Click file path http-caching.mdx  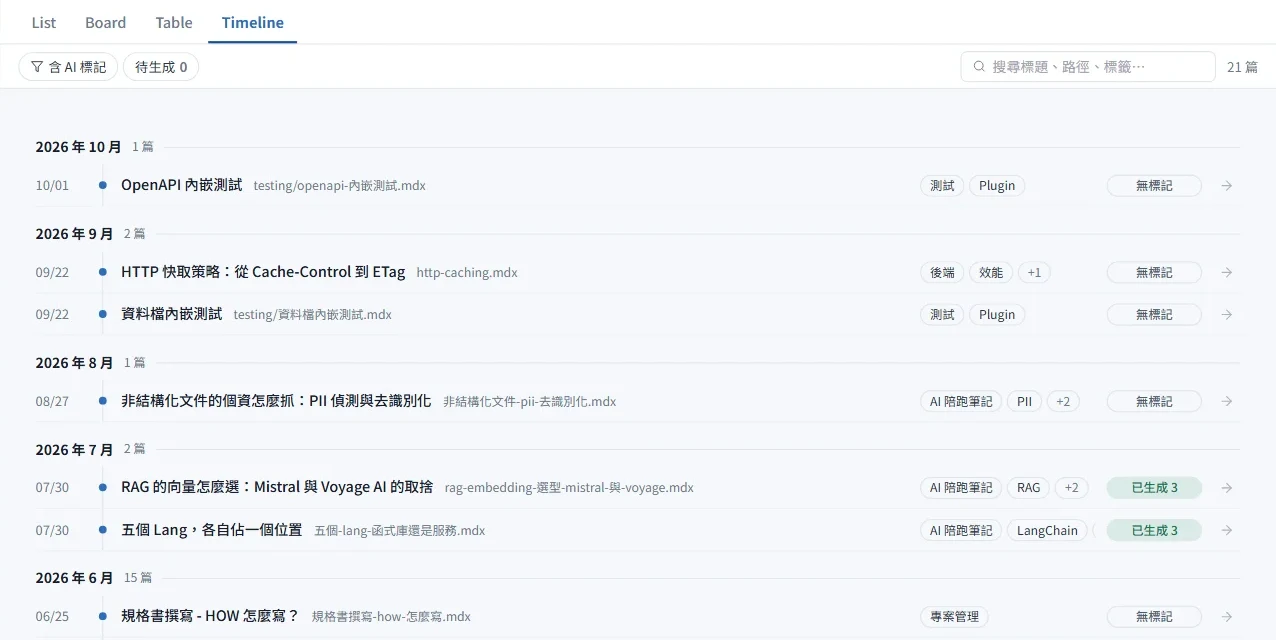pos(467,272)
